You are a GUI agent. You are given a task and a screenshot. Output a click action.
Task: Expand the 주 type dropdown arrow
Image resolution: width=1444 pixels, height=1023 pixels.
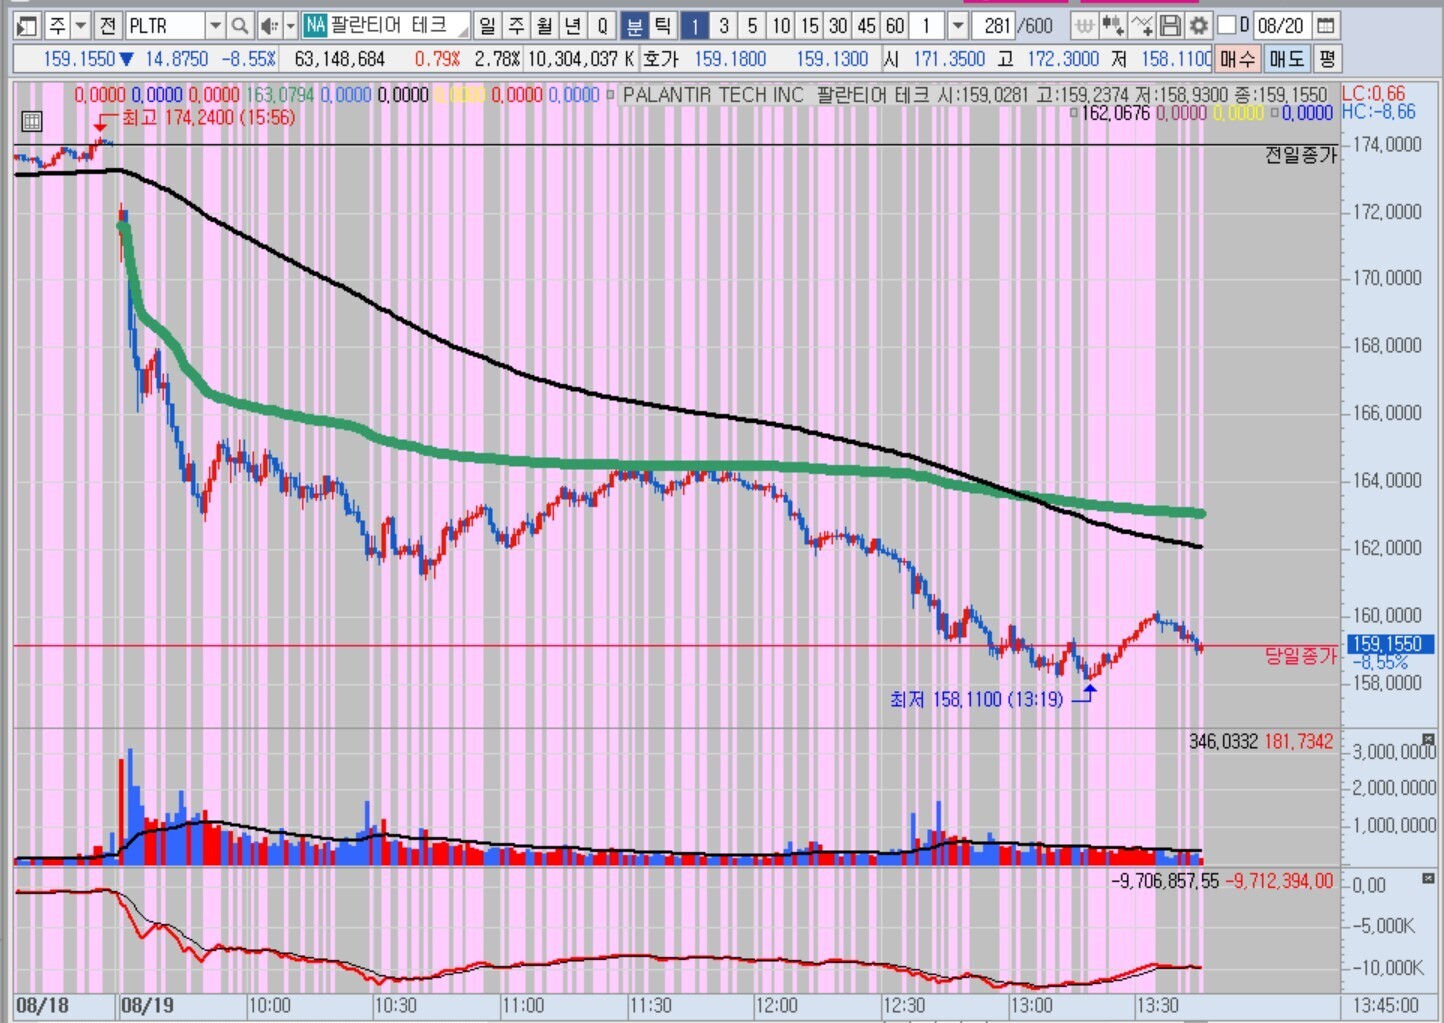point(82,26)
